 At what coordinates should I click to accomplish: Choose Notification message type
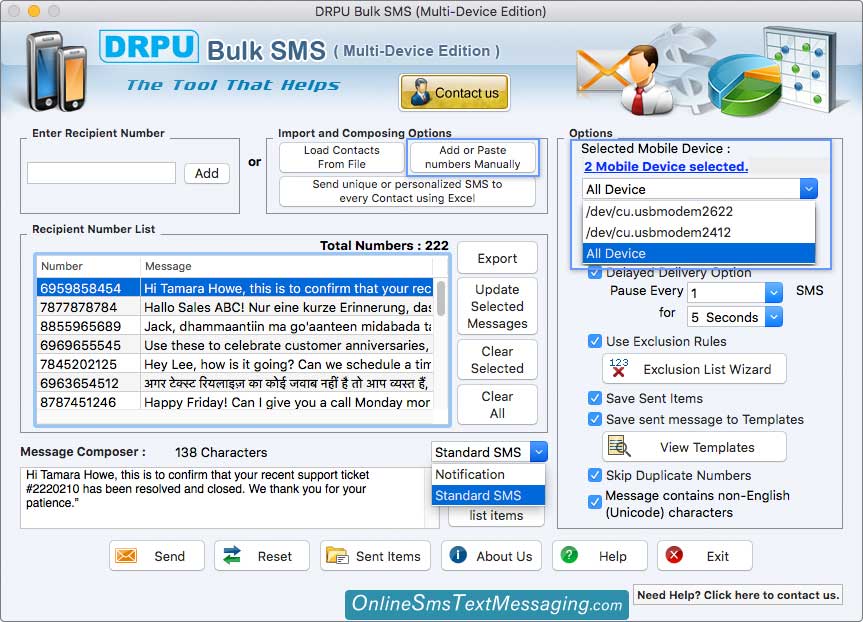488,474
